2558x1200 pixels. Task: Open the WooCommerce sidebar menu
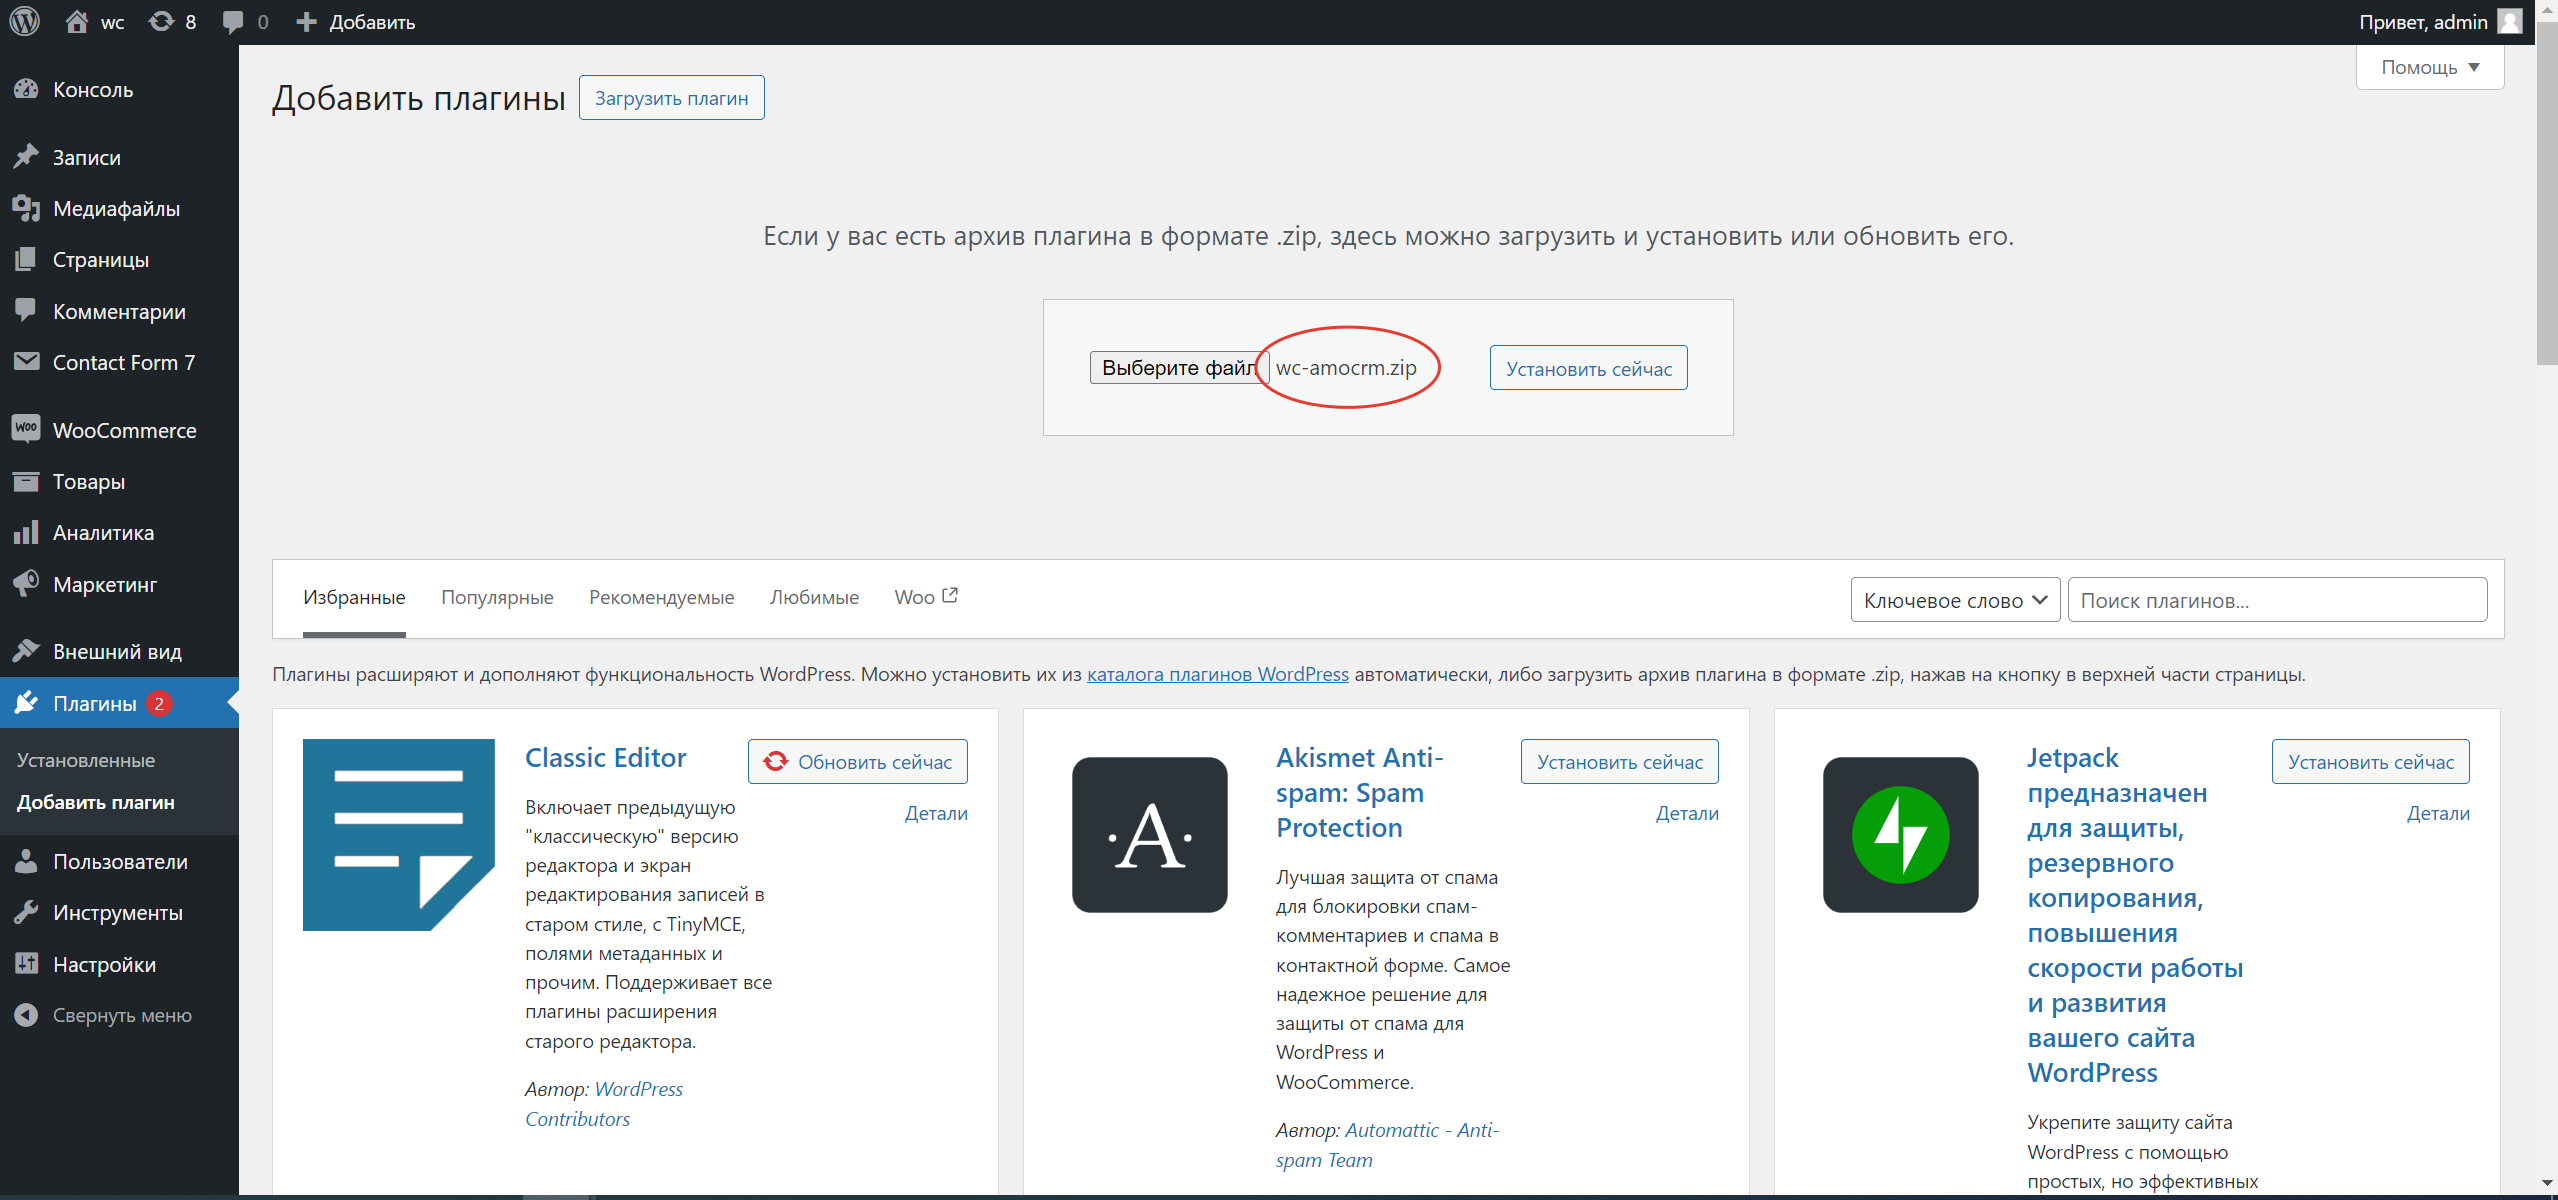point(124,430)
